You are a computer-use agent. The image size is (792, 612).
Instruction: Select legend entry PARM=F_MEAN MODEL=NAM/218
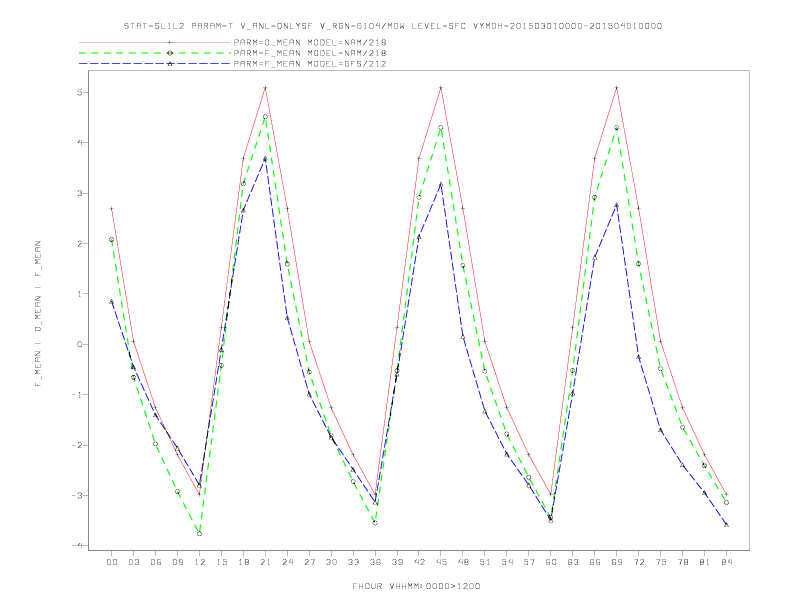[x=310, y=53]
